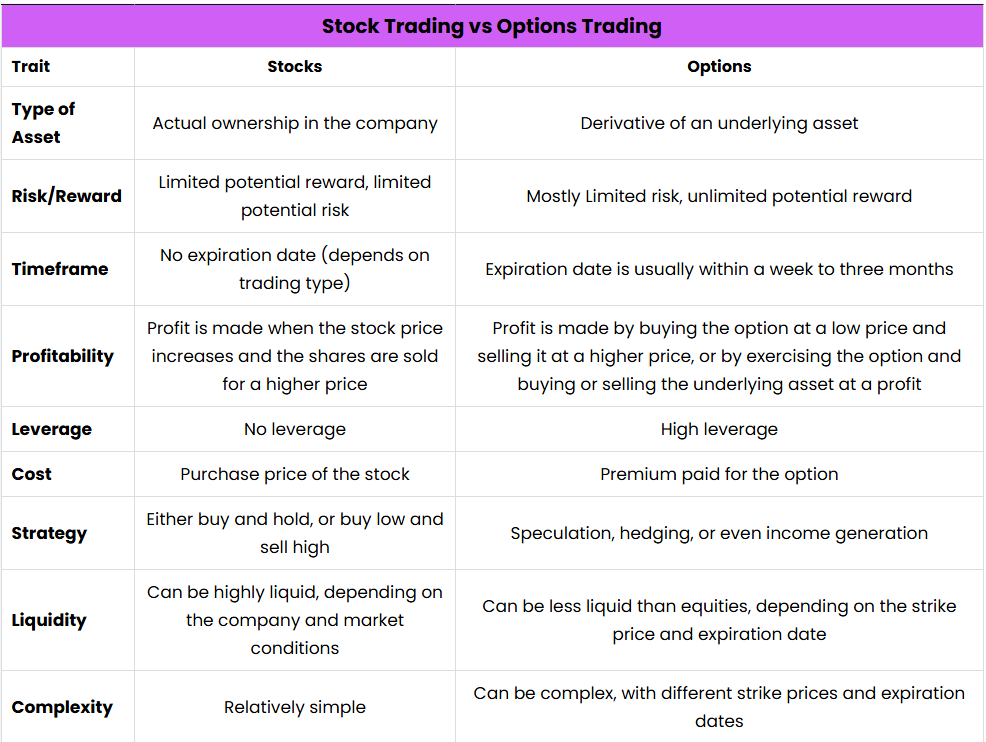Select the 'Stocks' column header
The image size is (986, 742).
coord(294,67)
